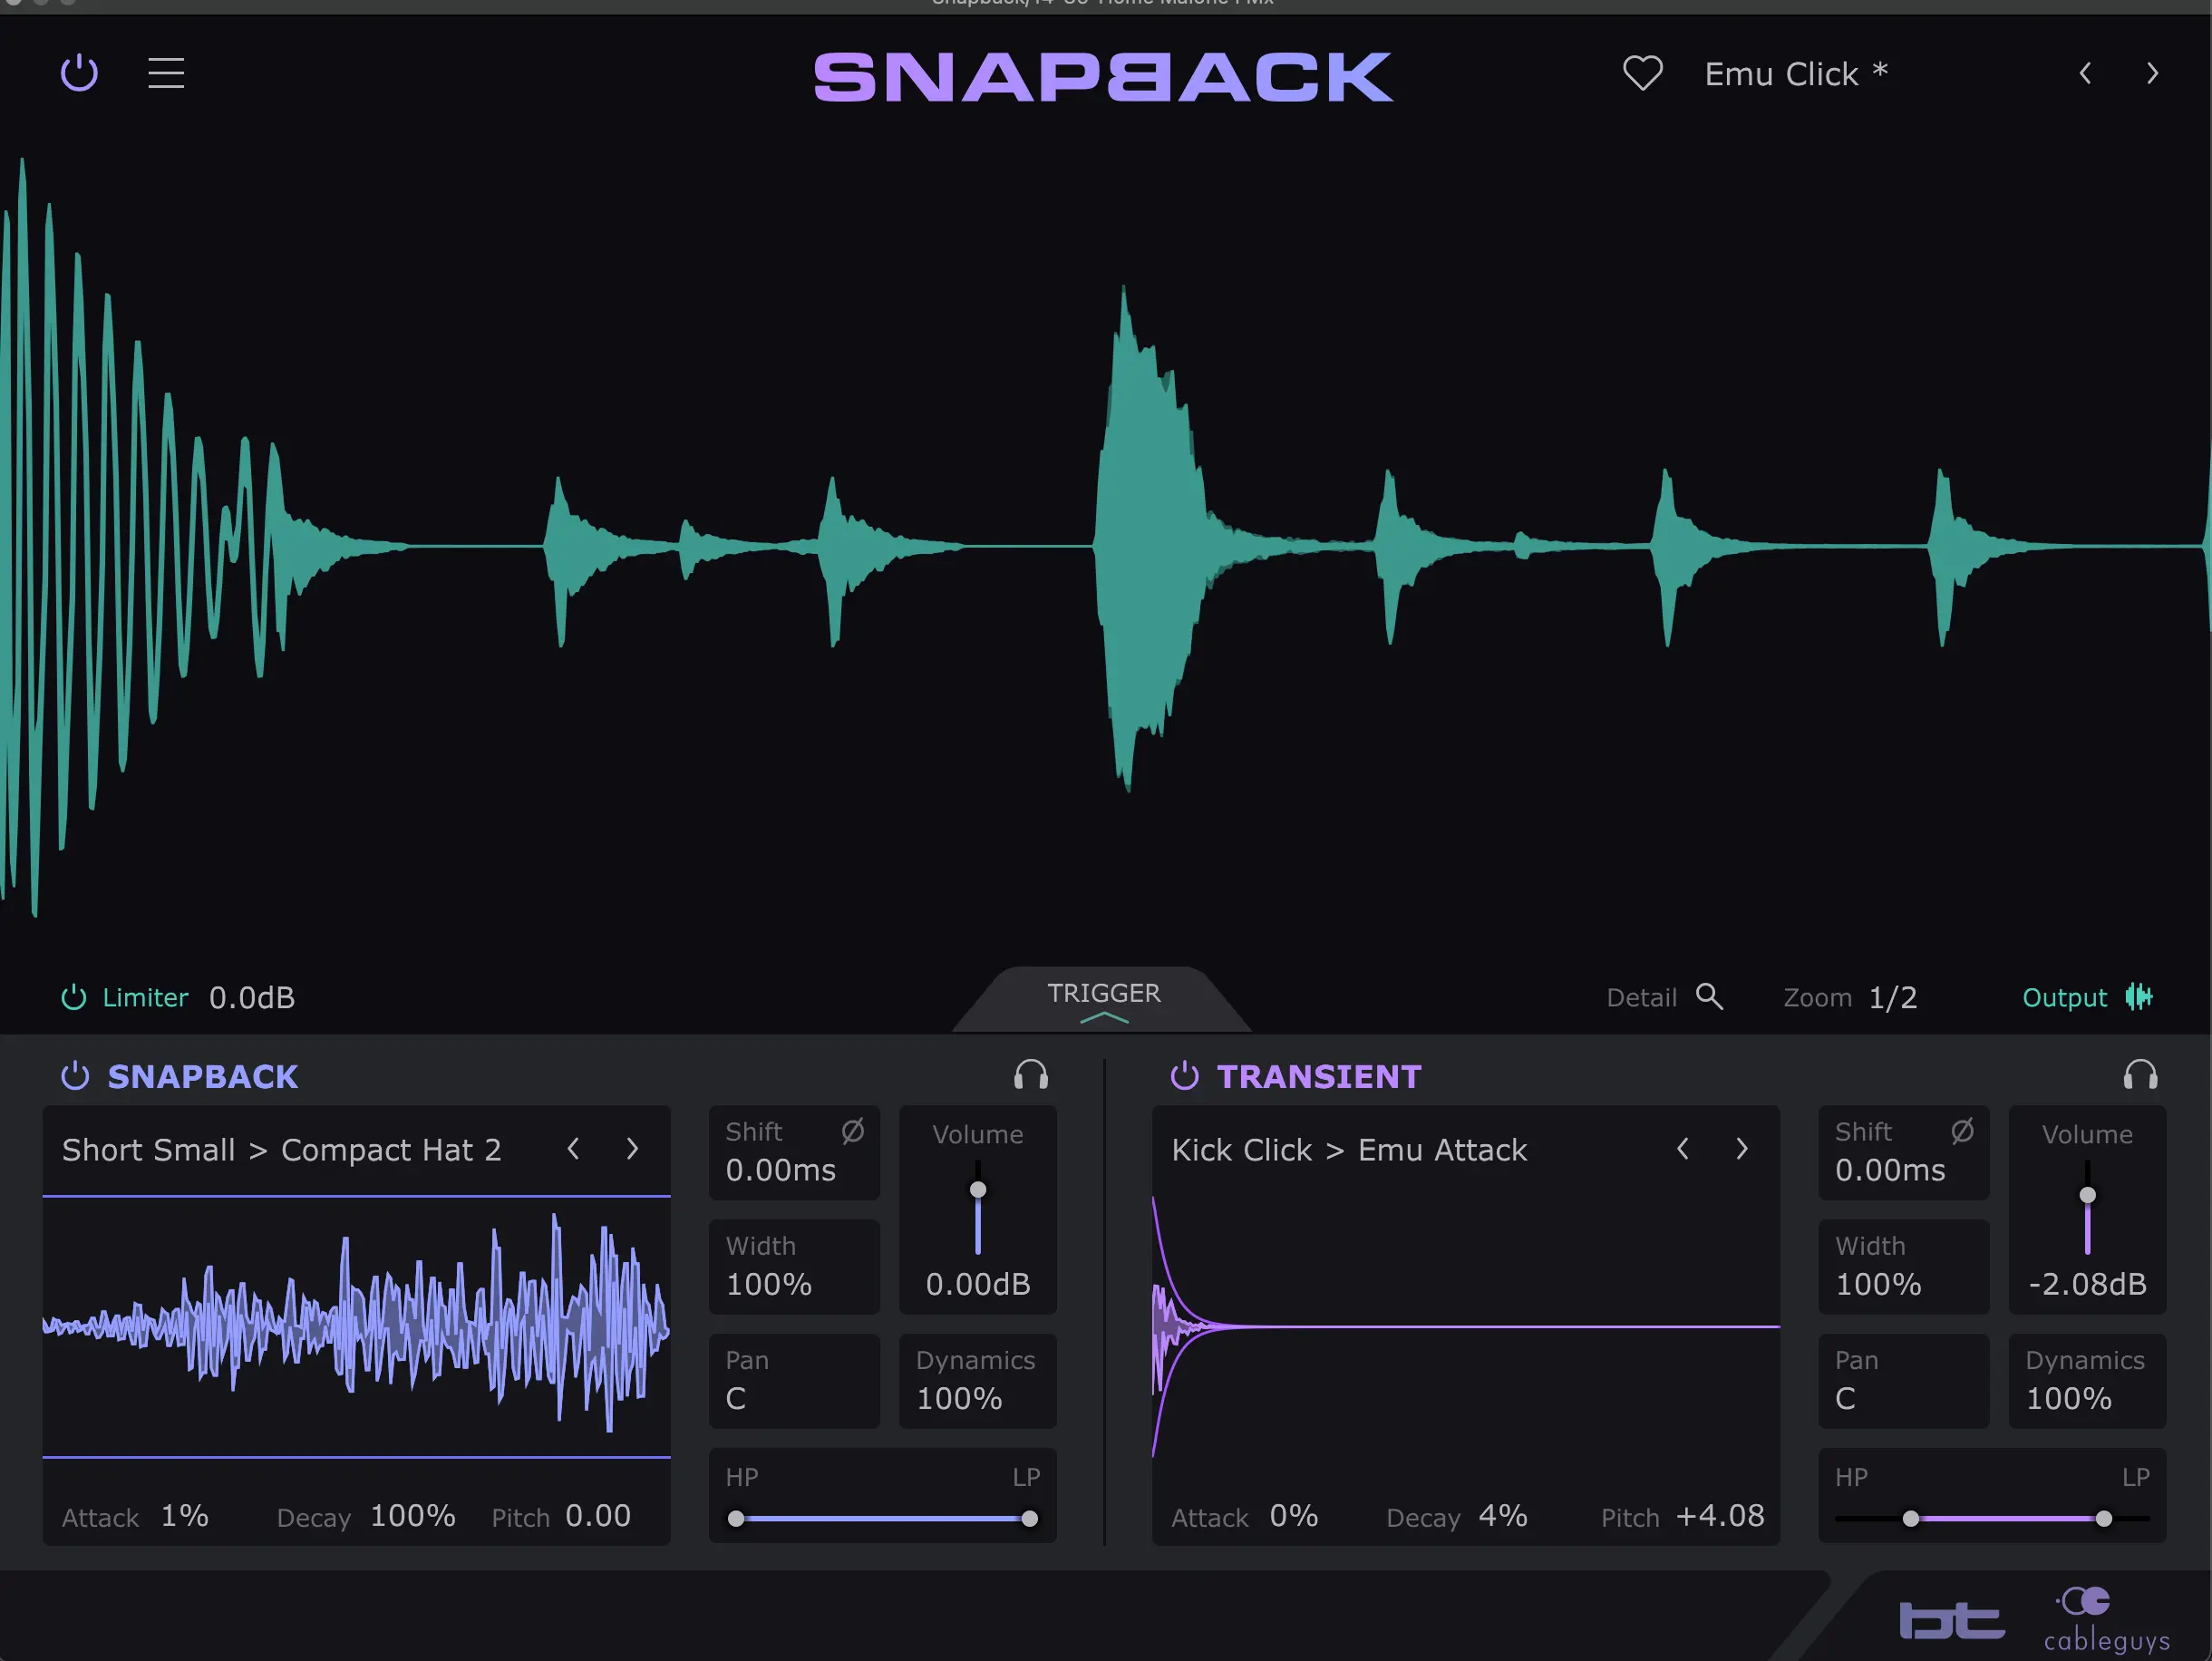The image size is (2212, 1661).
Task: Open the hamburger menu
Action: tap(166, 73)
